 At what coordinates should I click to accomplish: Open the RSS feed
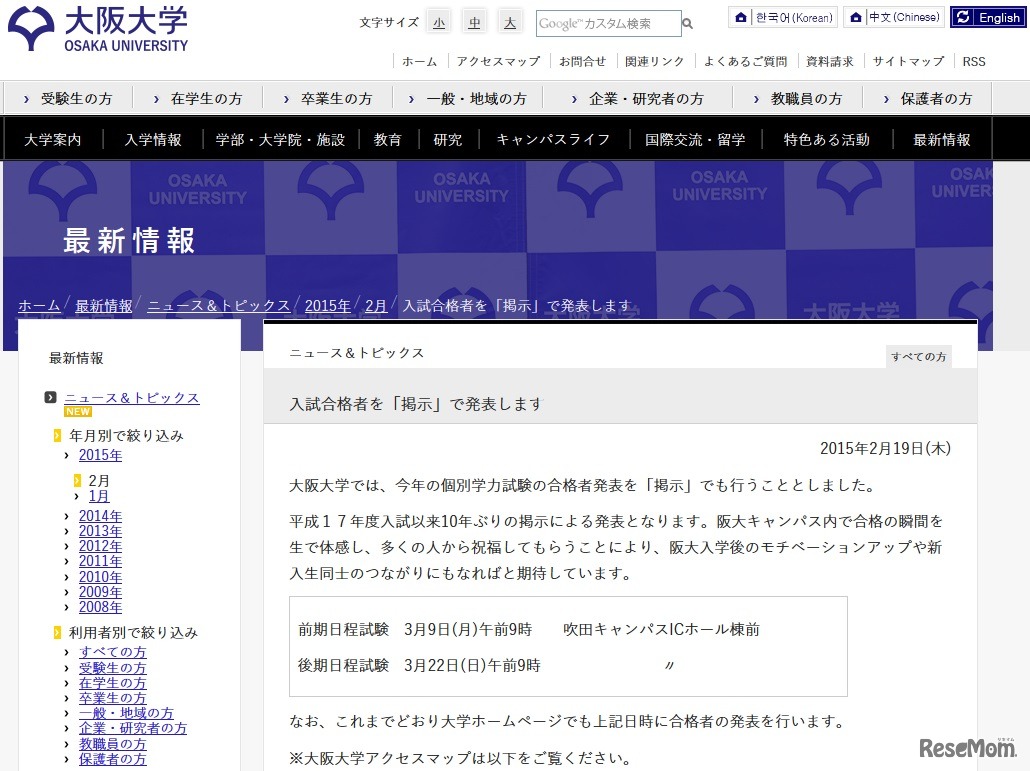pyautogui.click(x=973, y=61)
